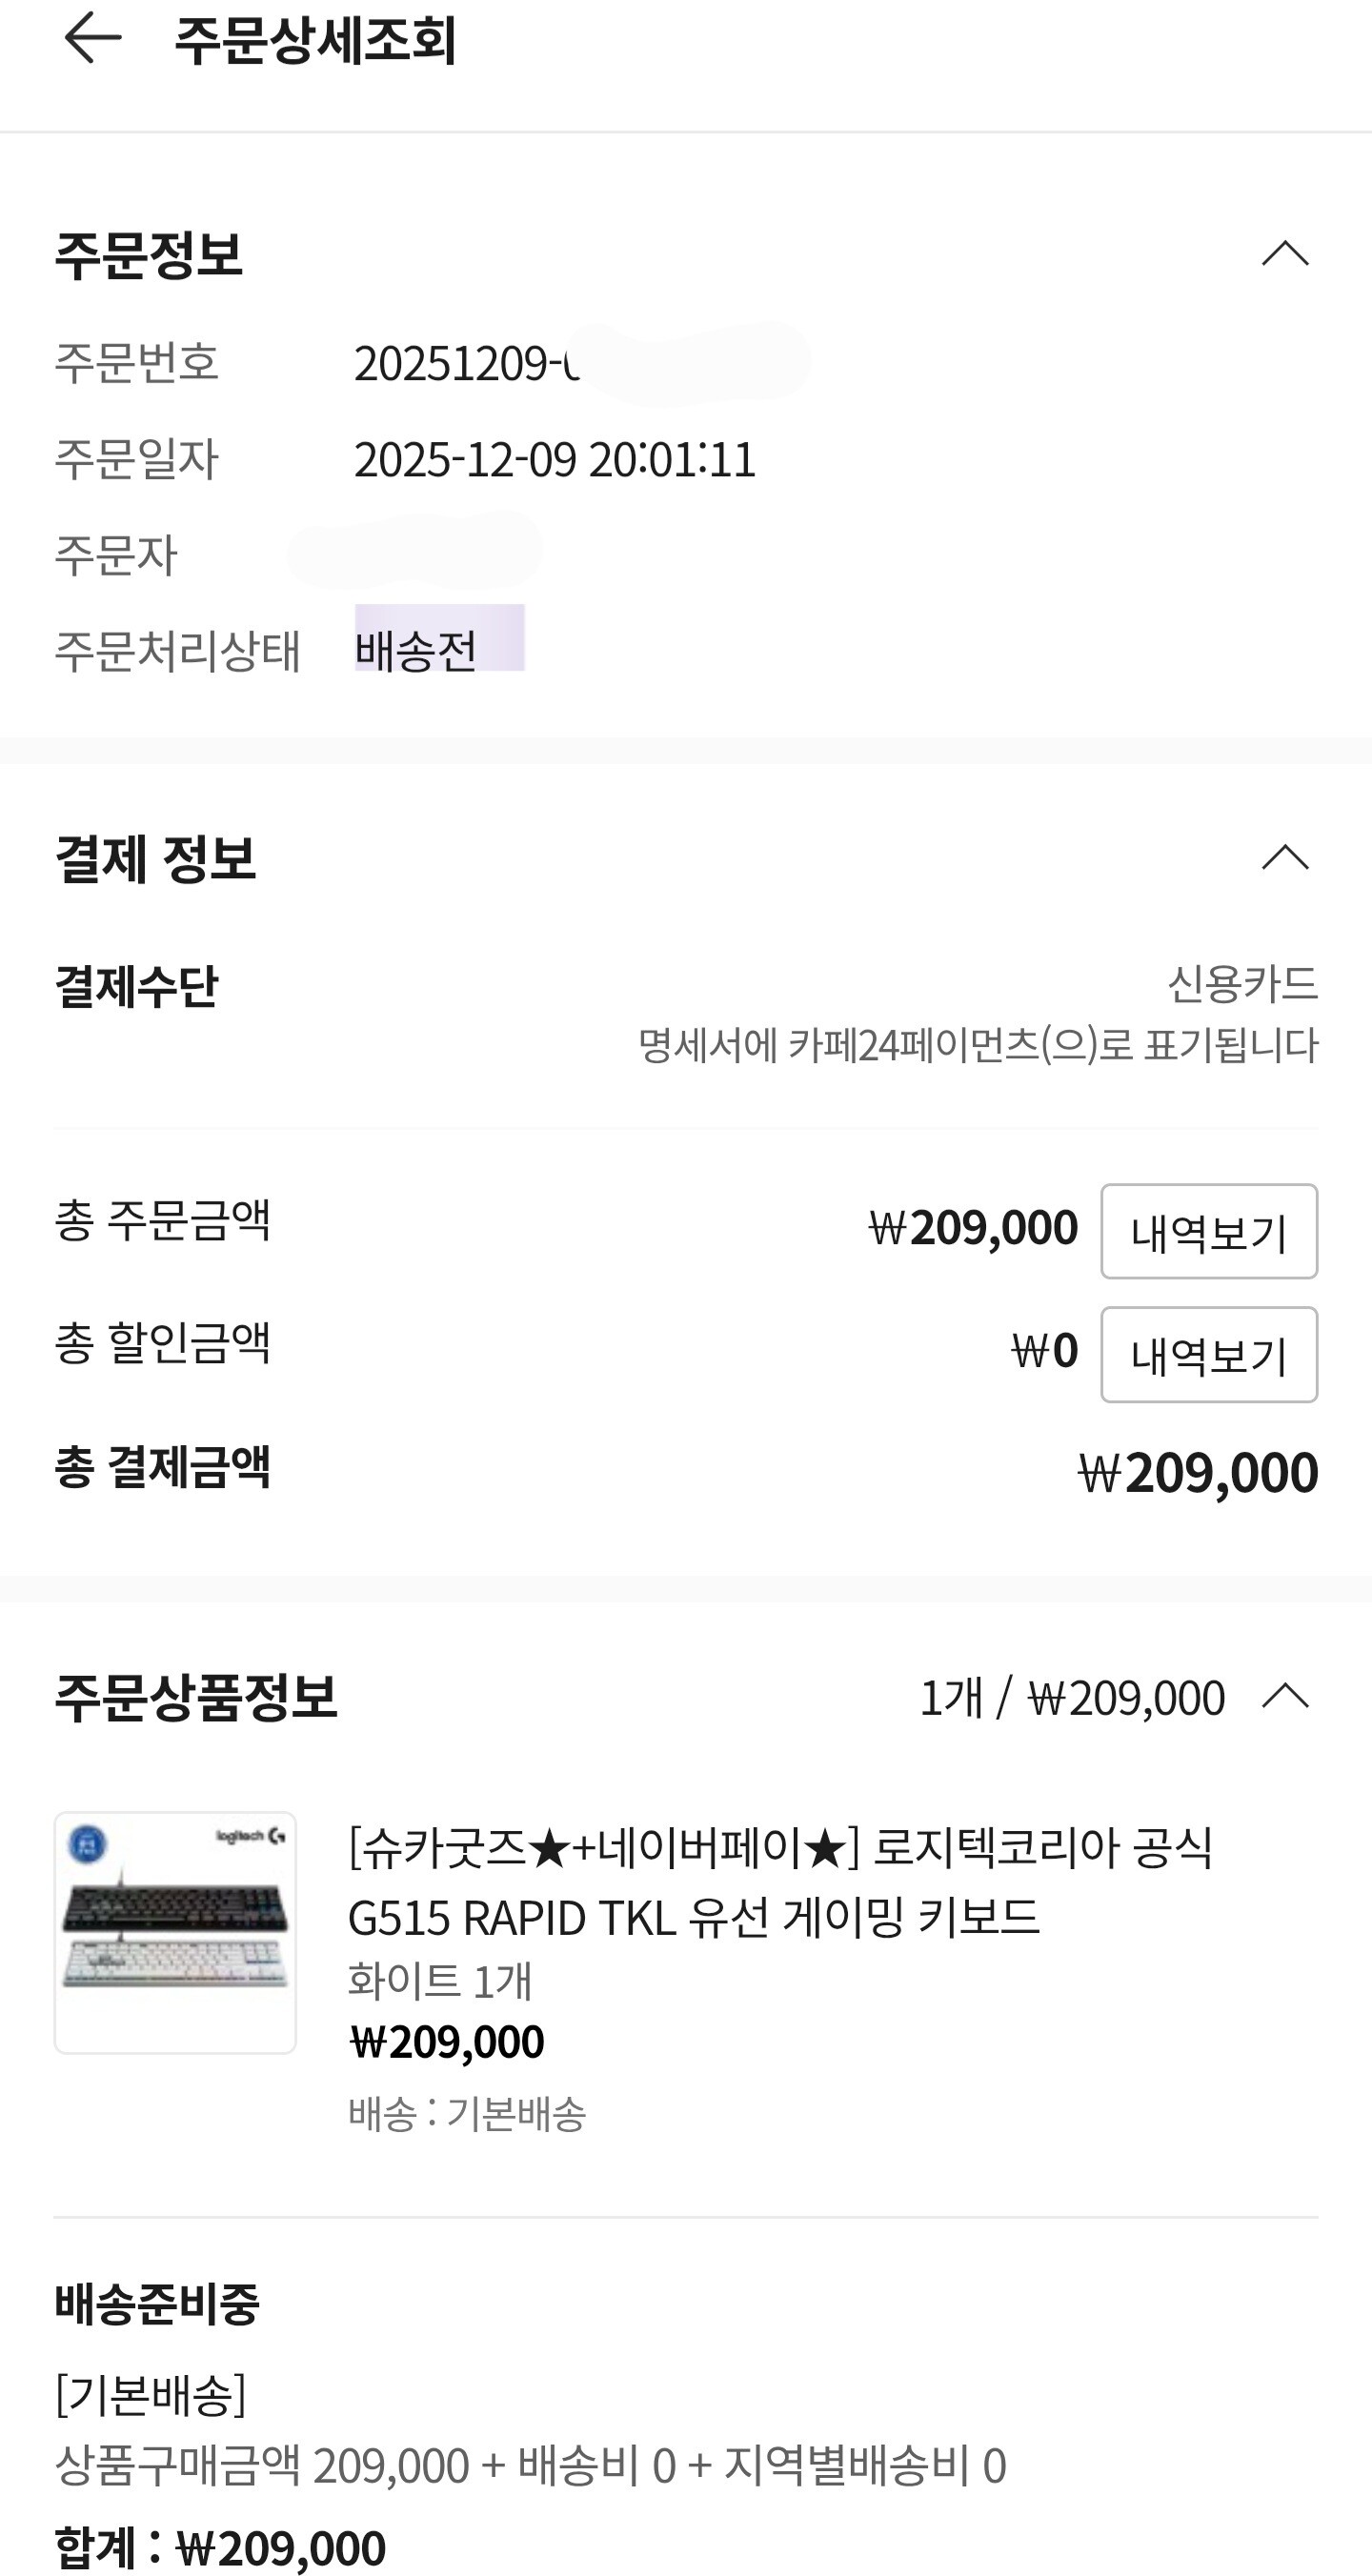
Task: Collapse the 결제 정보 section
Action: [1285, 857]
